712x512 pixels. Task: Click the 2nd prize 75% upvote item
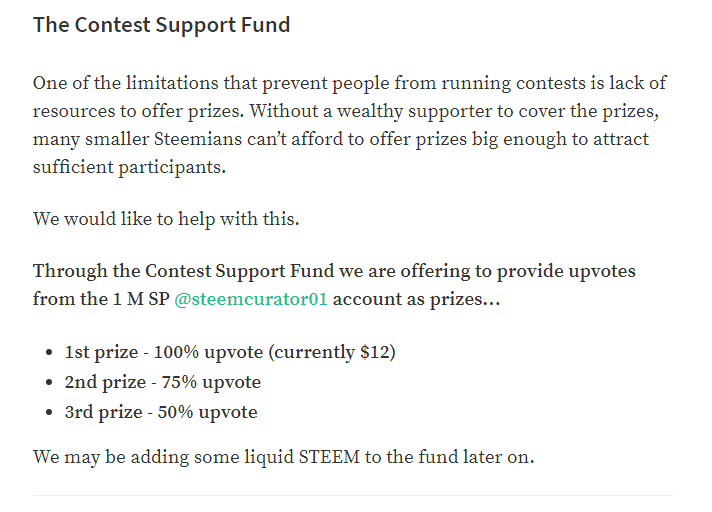click(163, 383)
